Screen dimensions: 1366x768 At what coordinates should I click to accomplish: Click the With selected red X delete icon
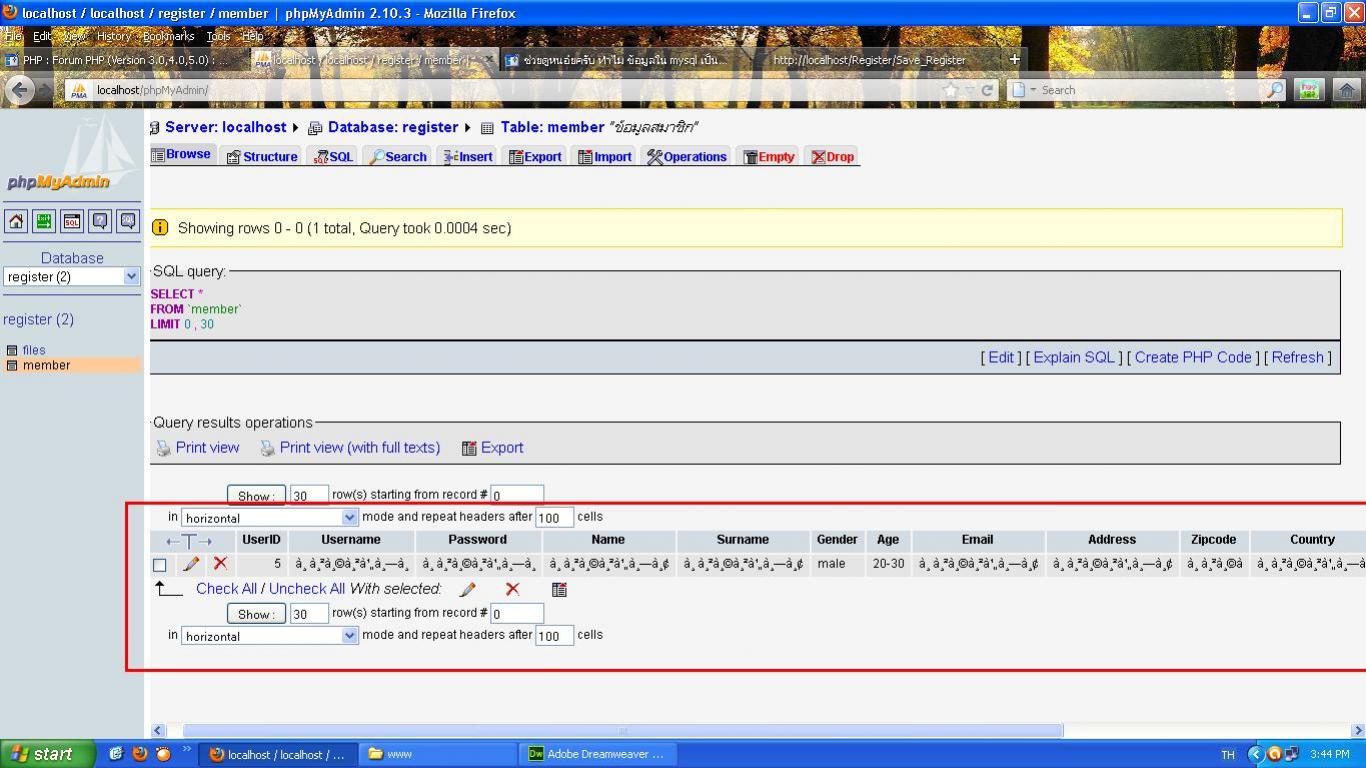pos(512,589)
